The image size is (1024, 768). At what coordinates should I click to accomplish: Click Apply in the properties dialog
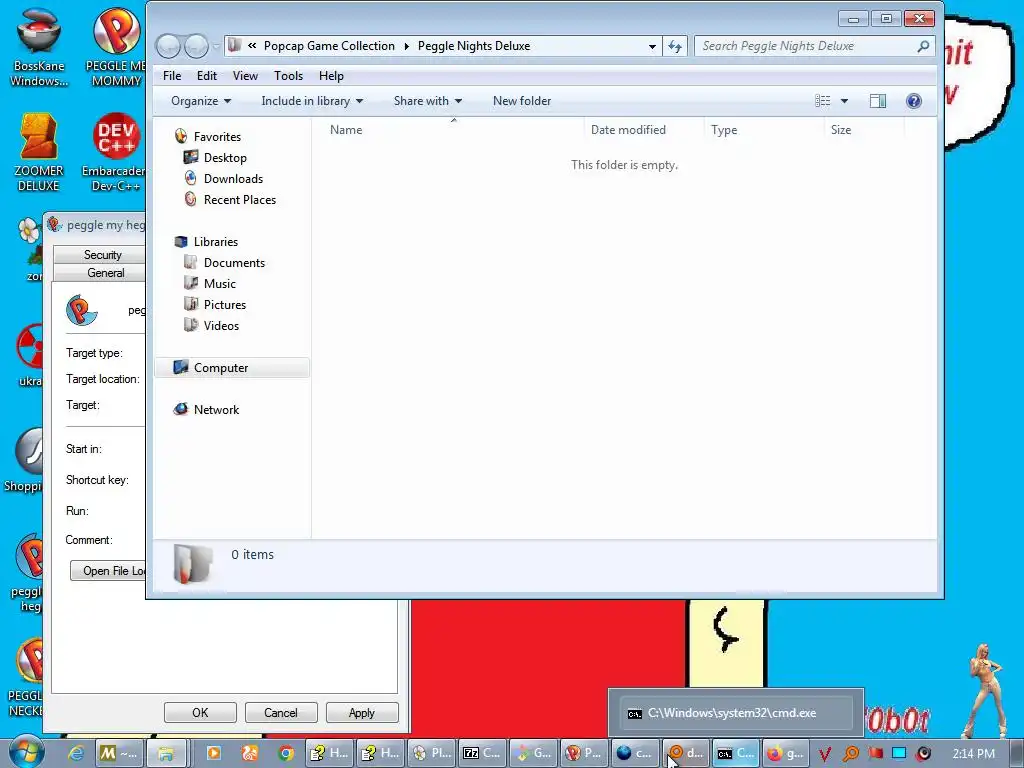[x=362, y=712]
